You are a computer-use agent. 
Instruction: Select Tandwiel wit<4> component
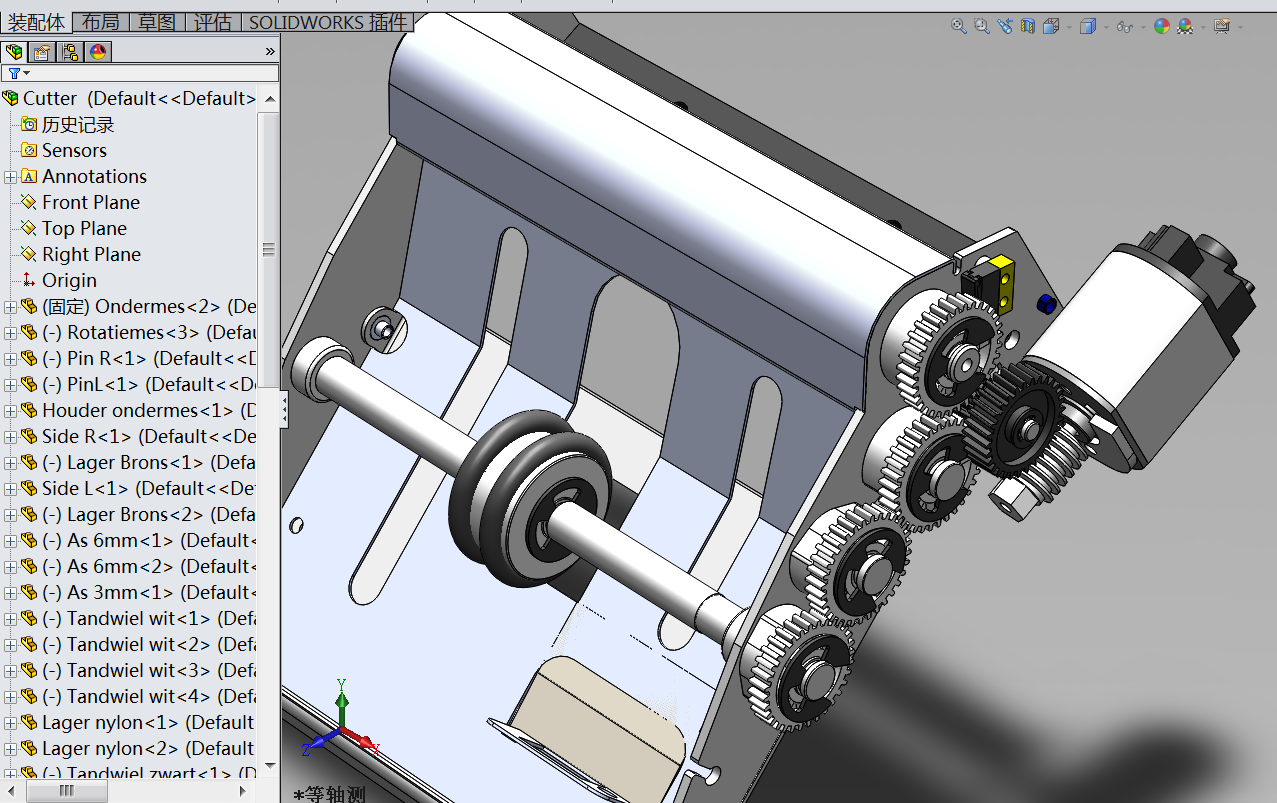[149, 696]
